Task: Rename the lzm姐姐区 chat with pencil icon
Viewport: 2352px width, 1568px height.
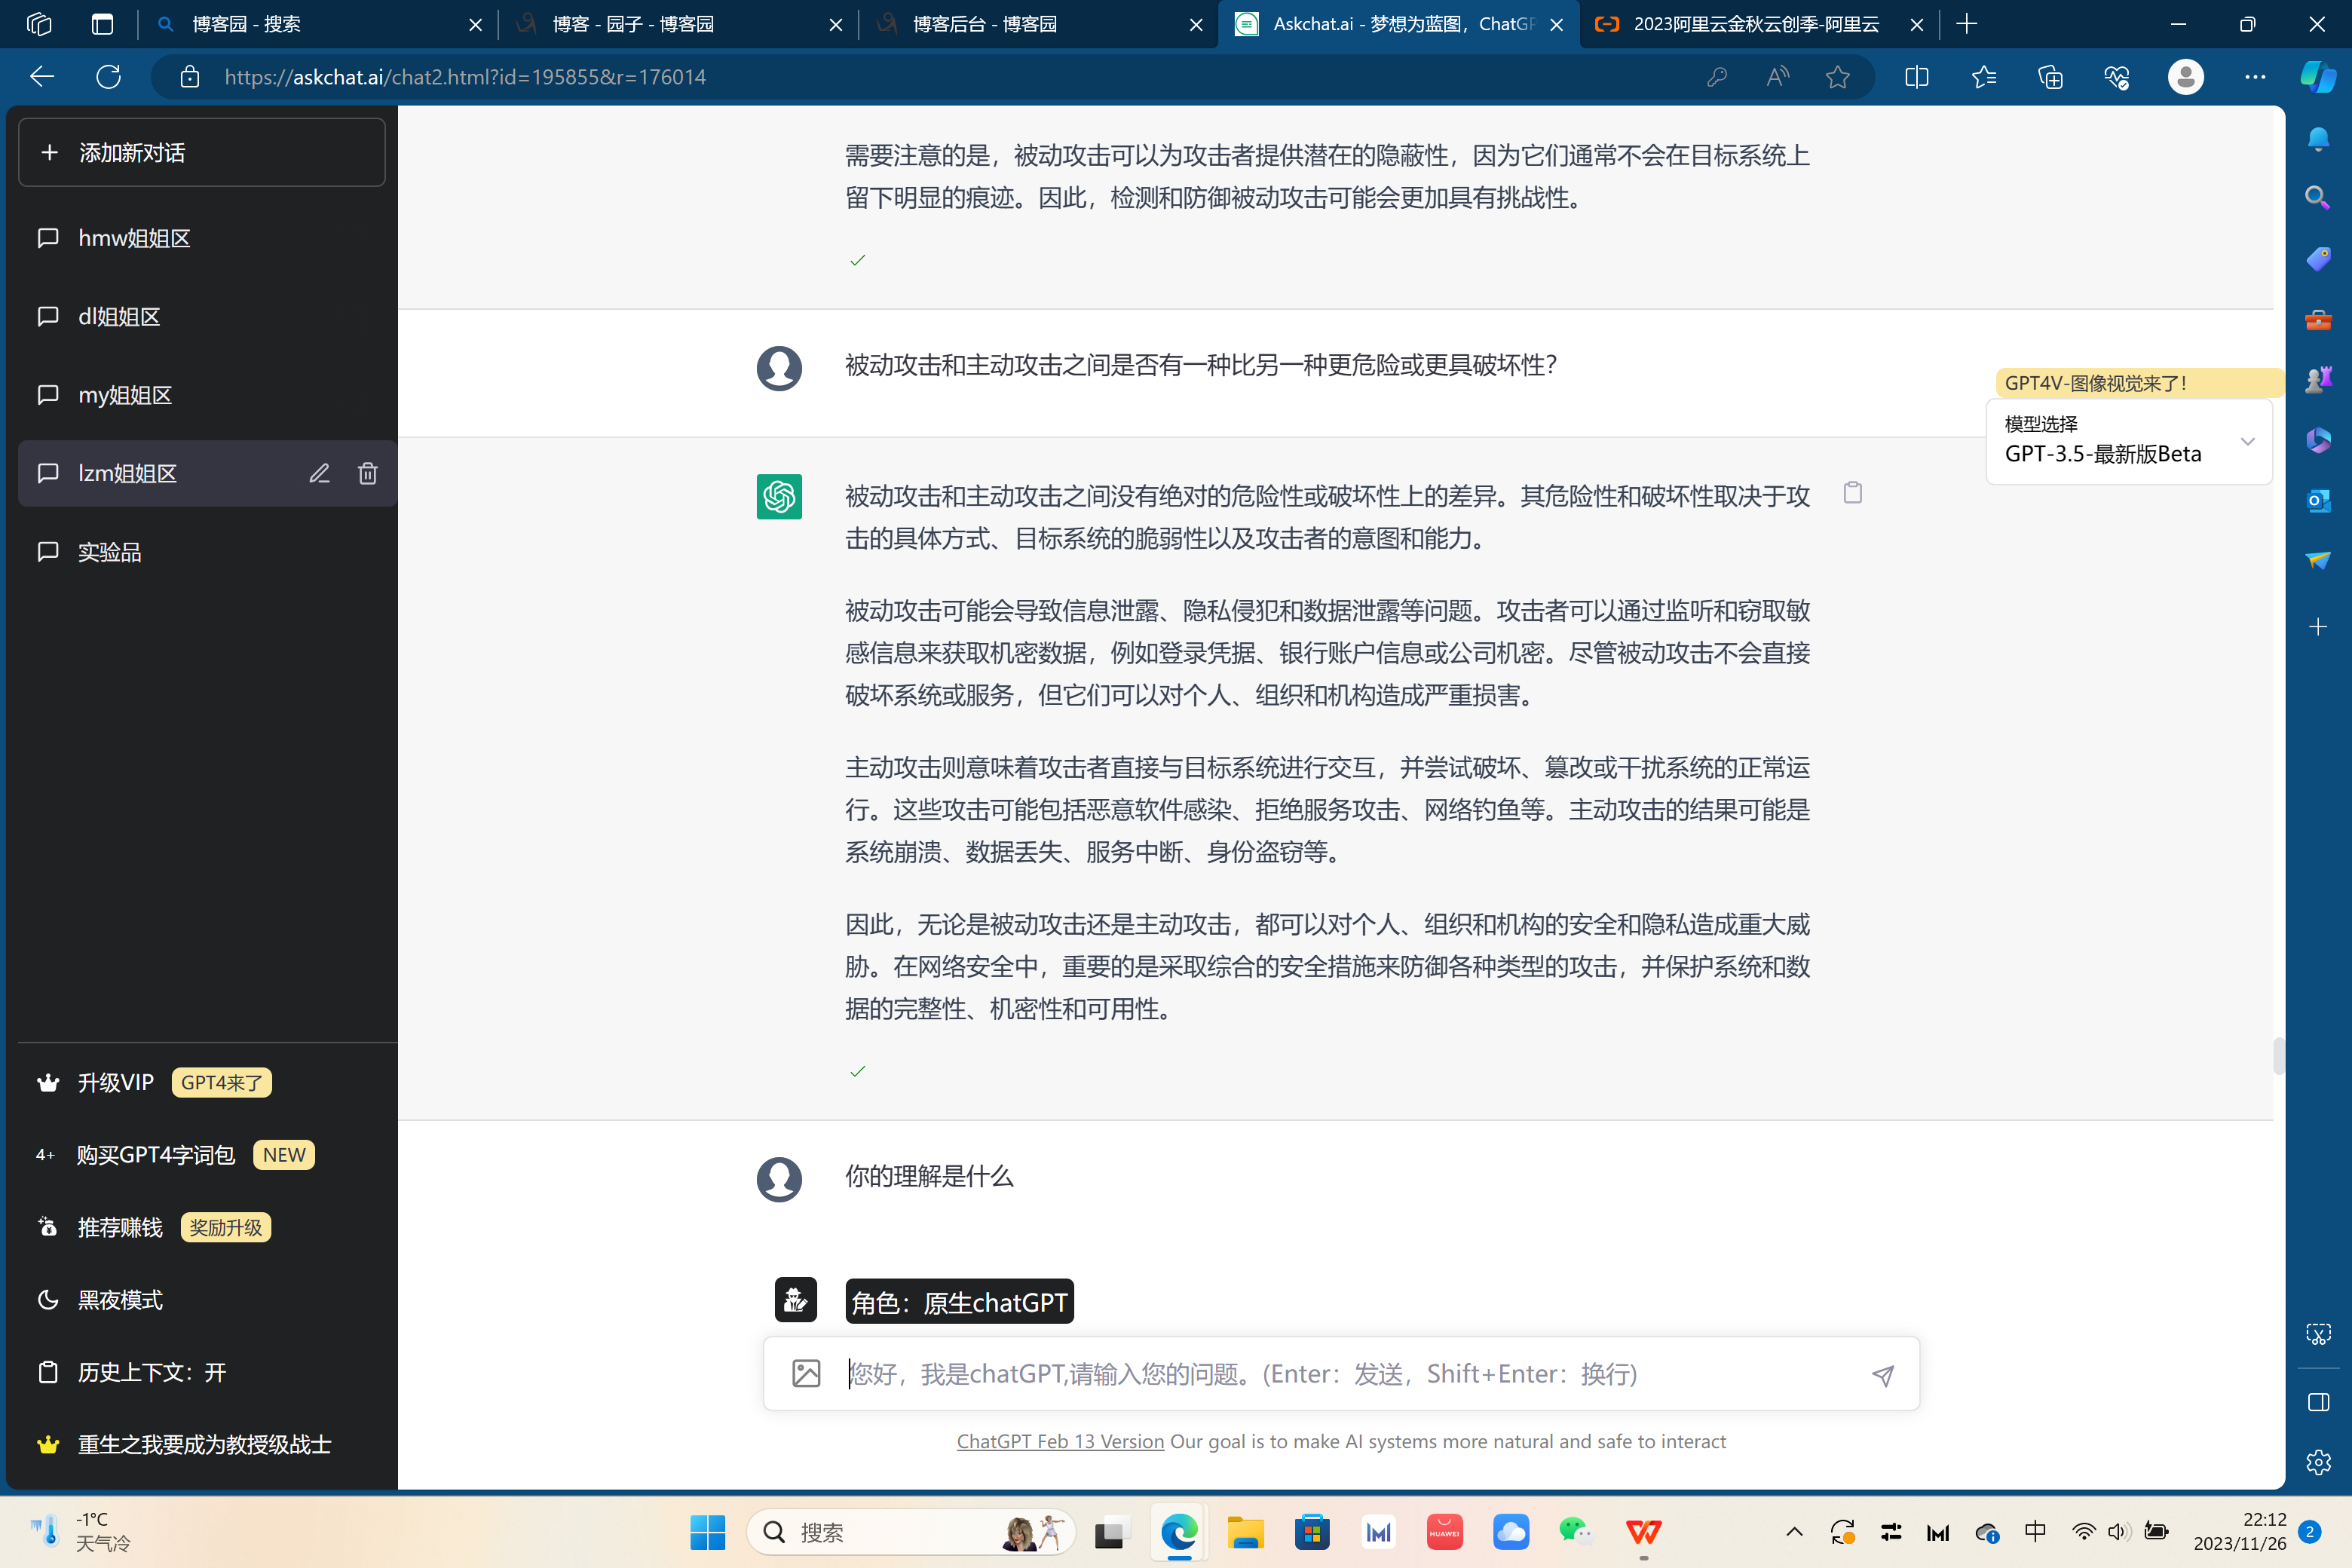Action: pyautogui.click(x=319, y=474)
